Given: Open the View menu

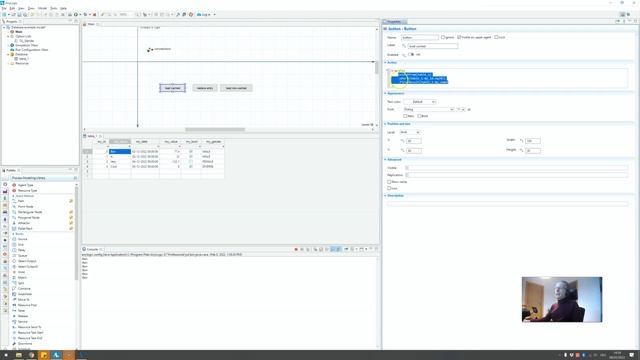Looking at the screenshot, I should pos(21,8).
